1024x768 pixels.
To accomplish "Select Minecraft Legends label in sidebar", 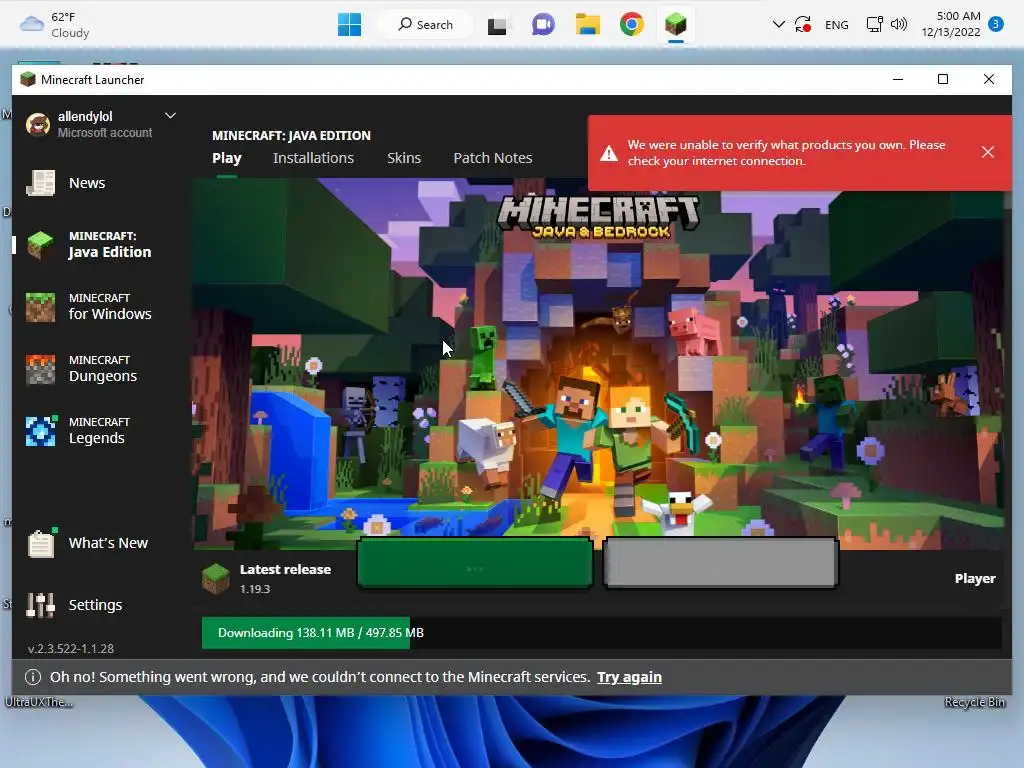I will [x=99, y=431].
